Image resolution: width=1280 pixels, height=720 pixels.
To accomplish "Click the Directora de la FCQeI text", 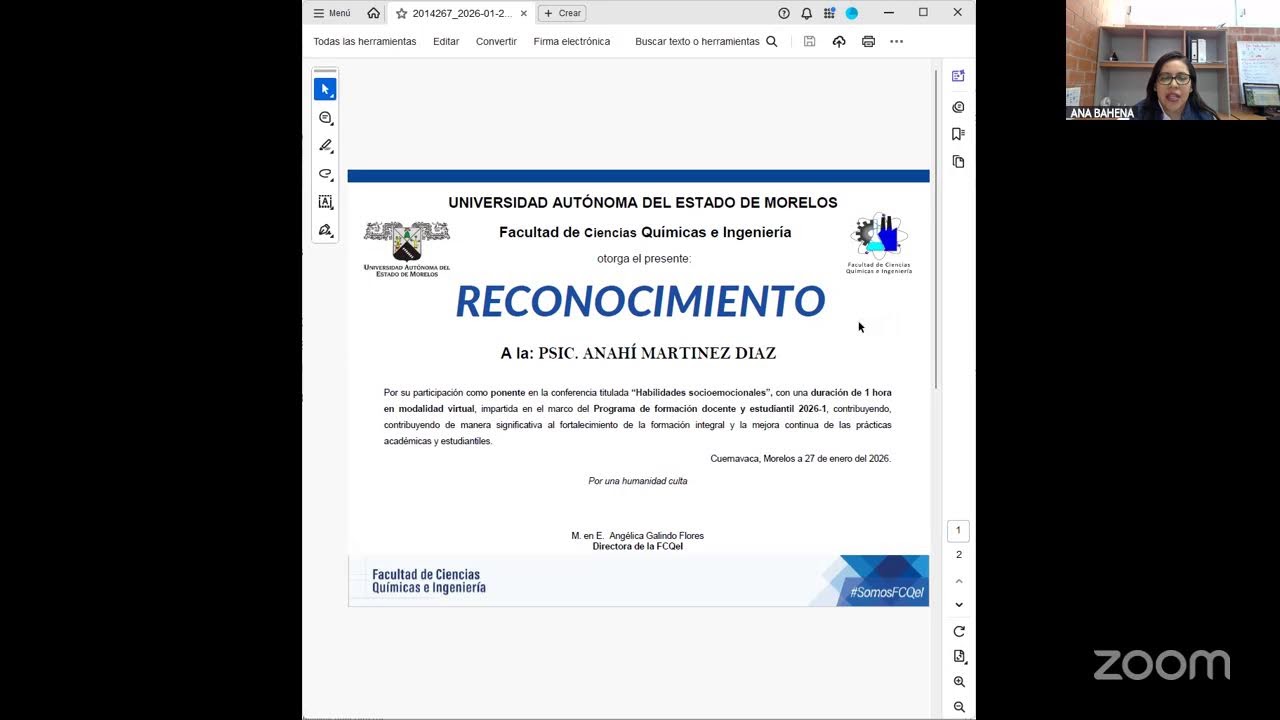I will coord(638,547).
